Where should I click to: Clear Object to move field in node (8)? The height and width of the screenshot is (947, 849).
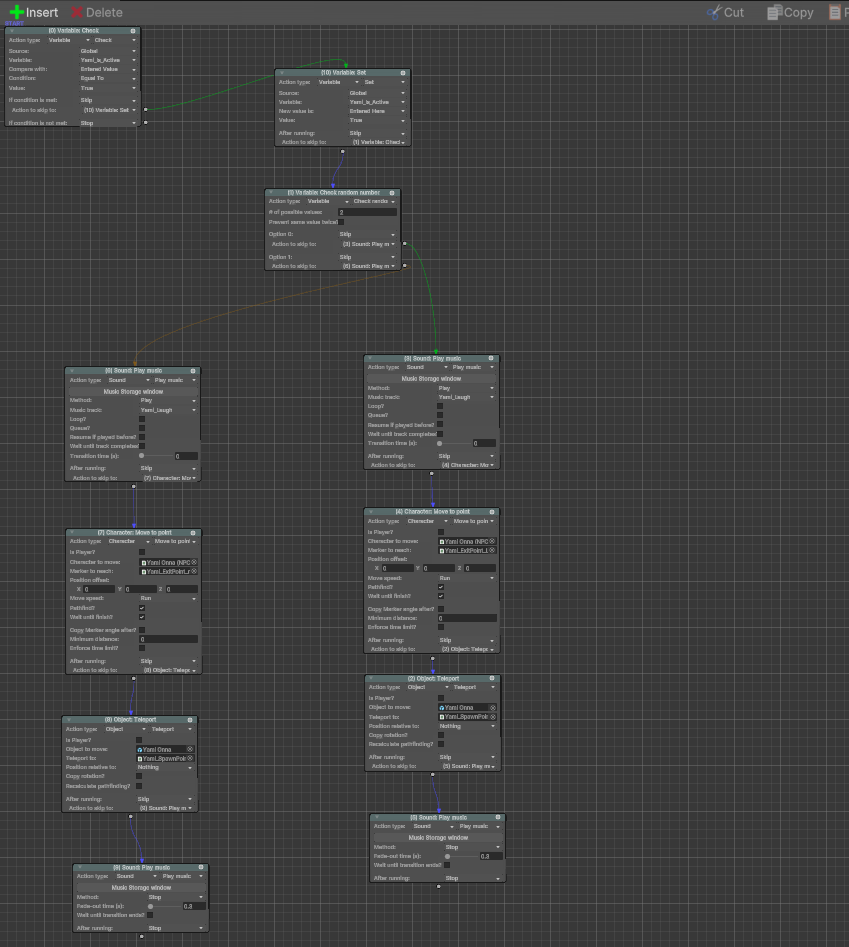tap(190, 749)
